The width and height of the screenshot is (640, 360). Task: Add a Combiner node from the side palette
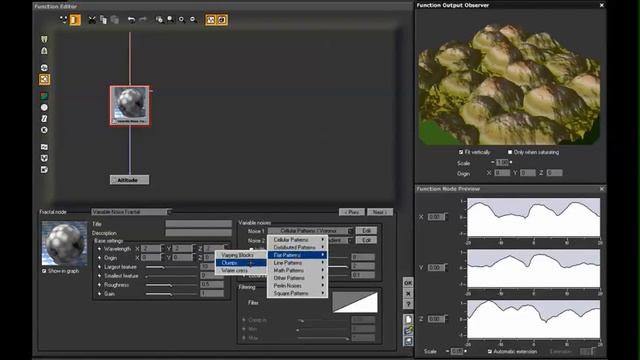[44, 158]
